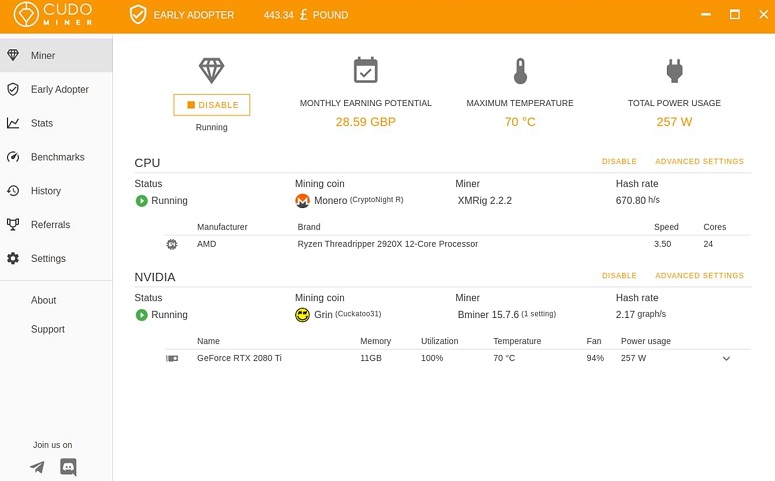775x481 pixels.
Task: Click the Grin smiley coin icon
Action: [x=302, y=314]
